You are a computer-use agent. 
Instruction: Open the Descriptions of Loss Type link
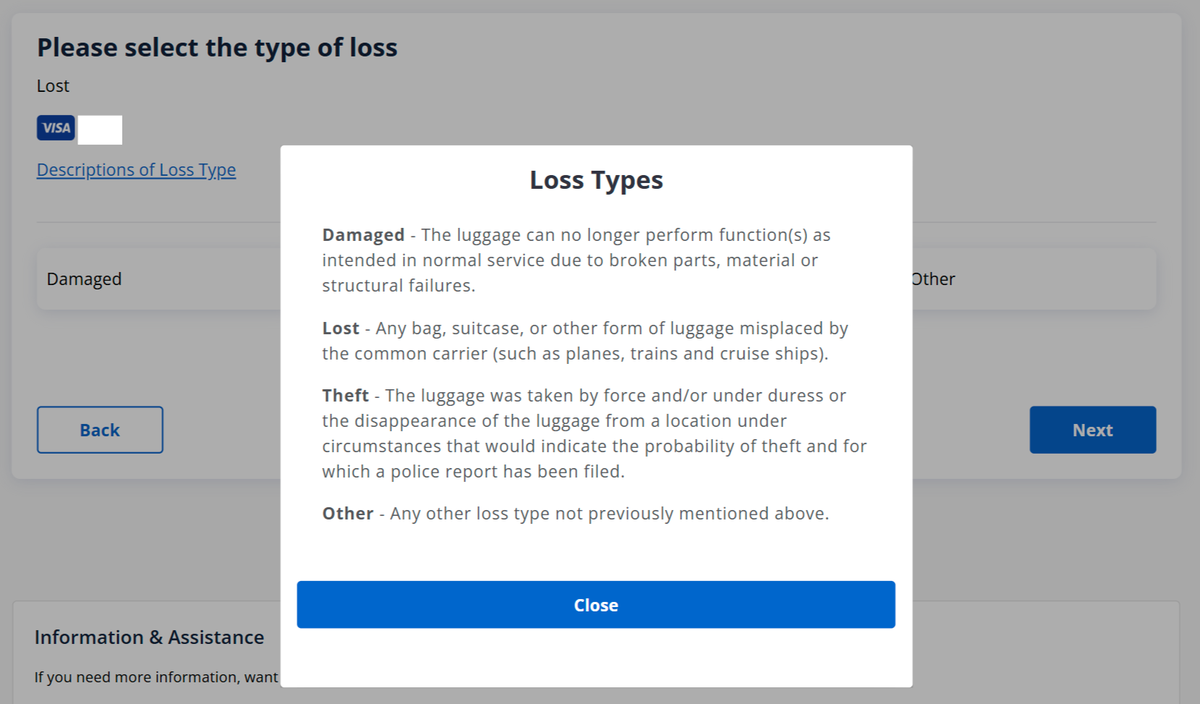click(136, 170)
